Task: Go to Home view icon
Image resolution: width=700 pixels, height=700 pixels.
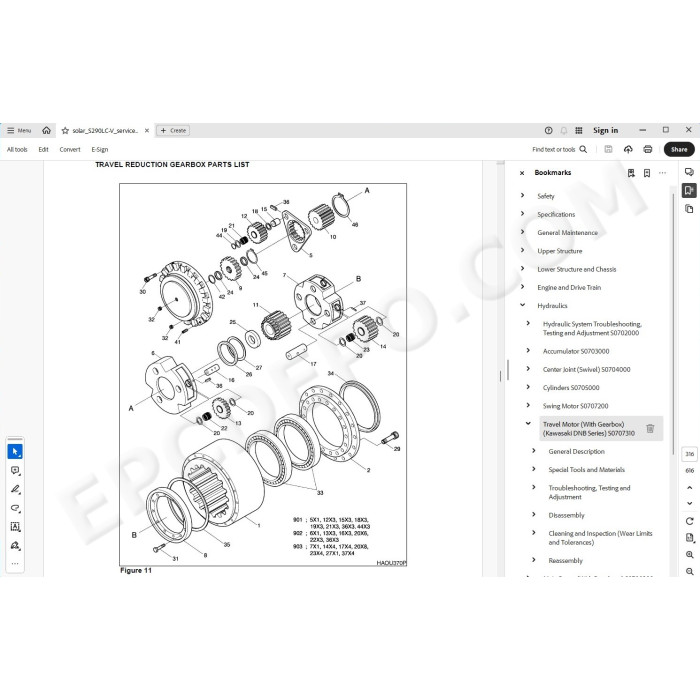Action: 46,130
